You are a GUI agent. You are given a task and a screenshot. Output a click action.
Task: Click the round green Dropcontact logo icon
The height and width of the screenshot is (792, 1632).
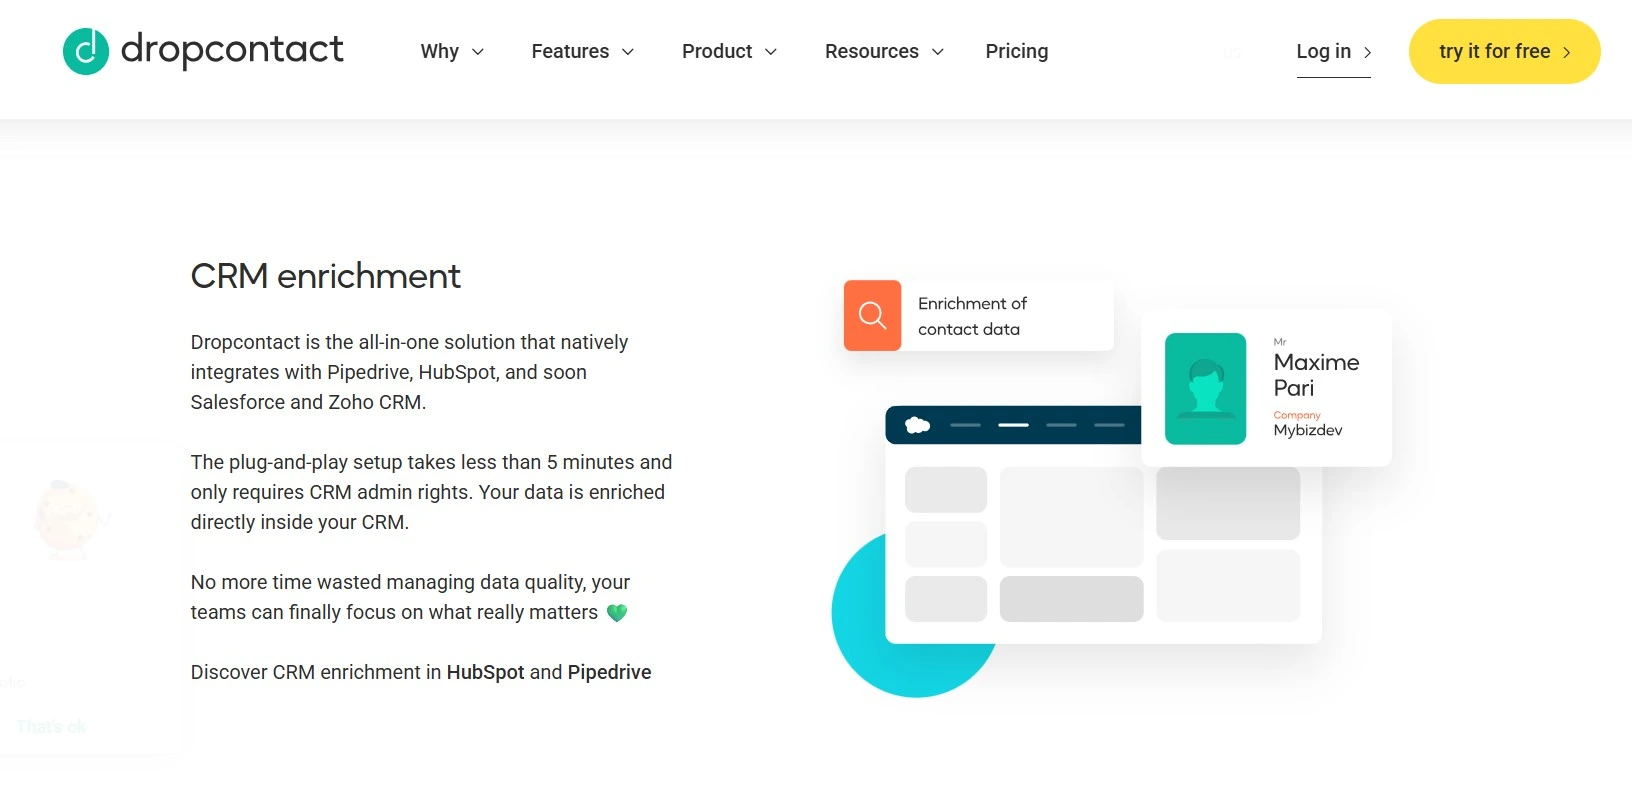coord(86,51)
